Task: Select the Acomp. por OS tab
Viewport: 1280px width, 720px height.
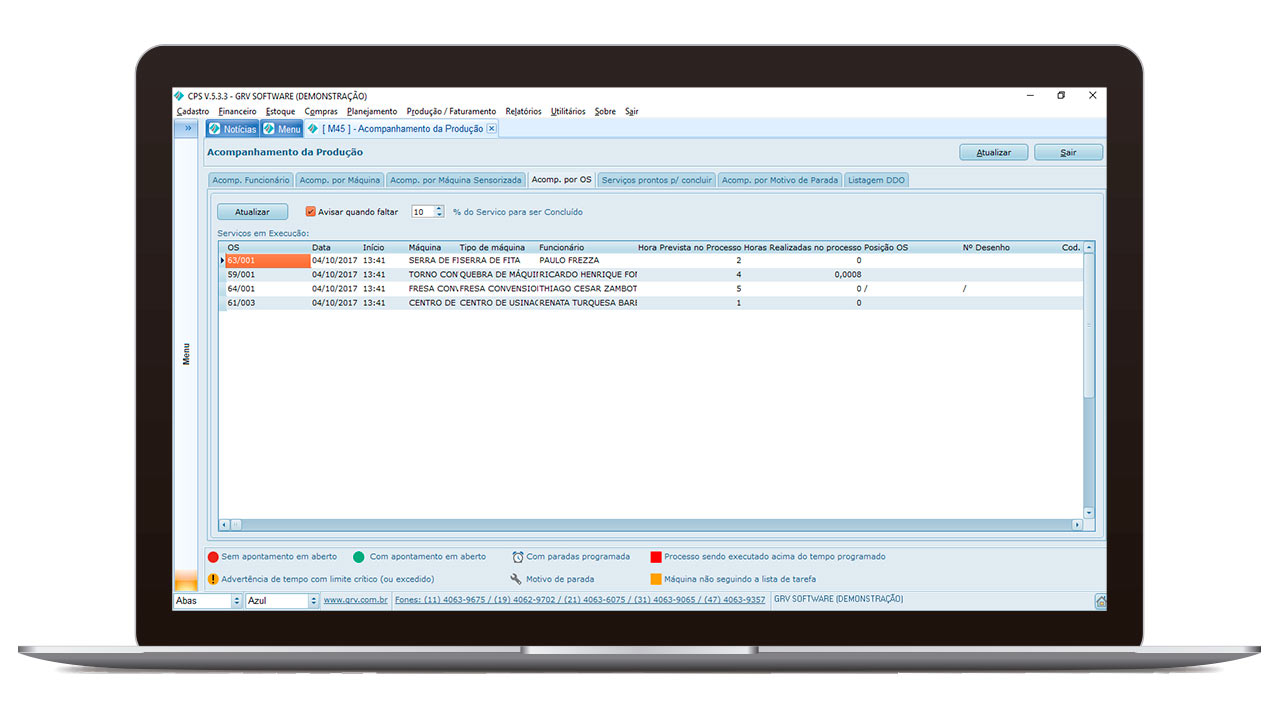Action: 562,180
